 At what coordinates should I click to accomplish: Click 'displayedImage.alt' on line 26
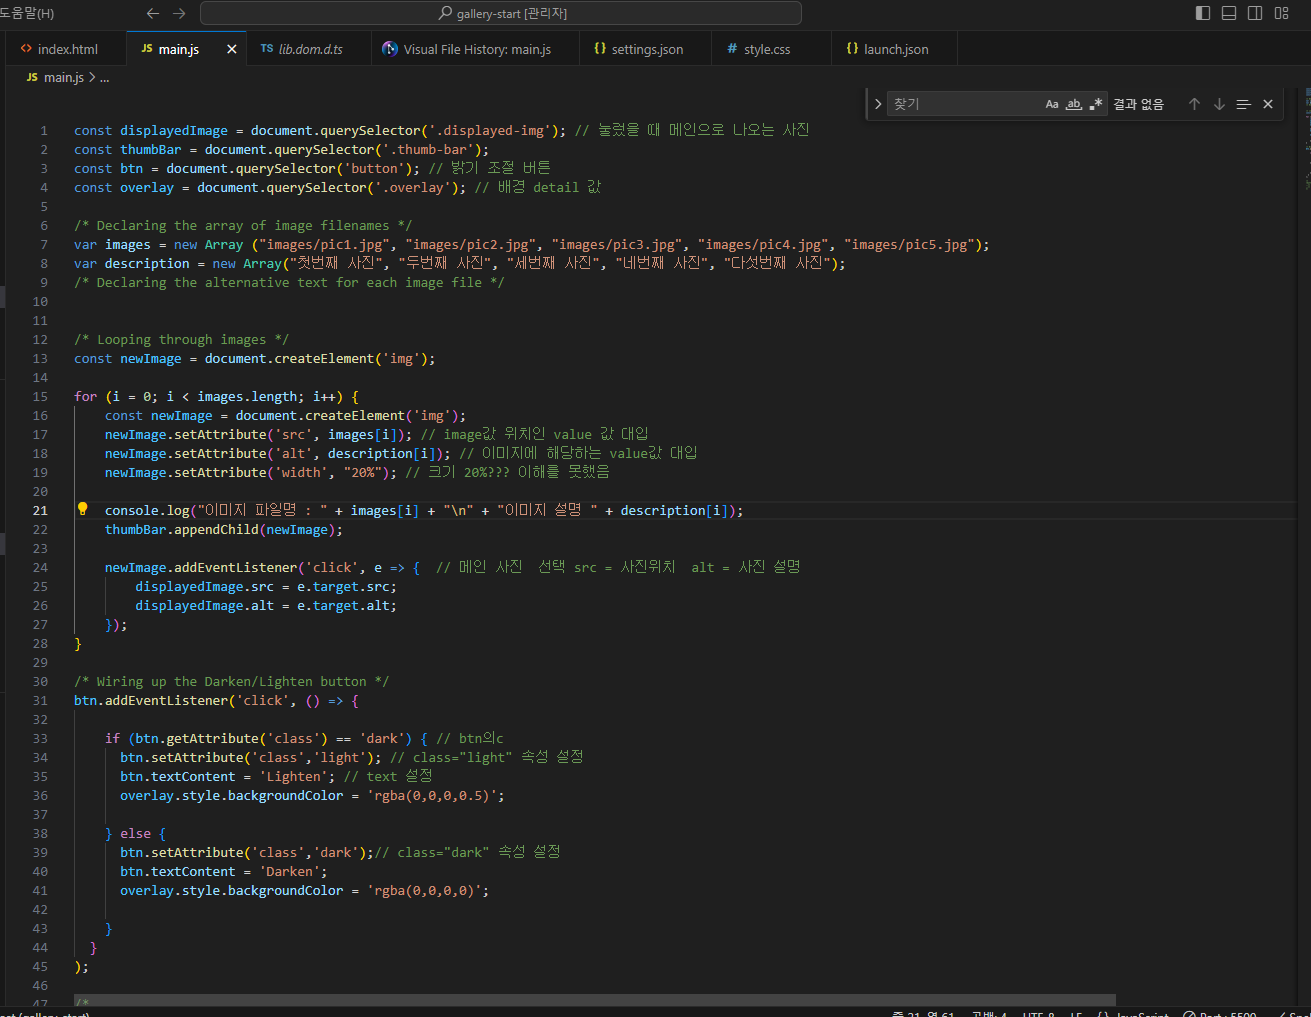[205, 606]
